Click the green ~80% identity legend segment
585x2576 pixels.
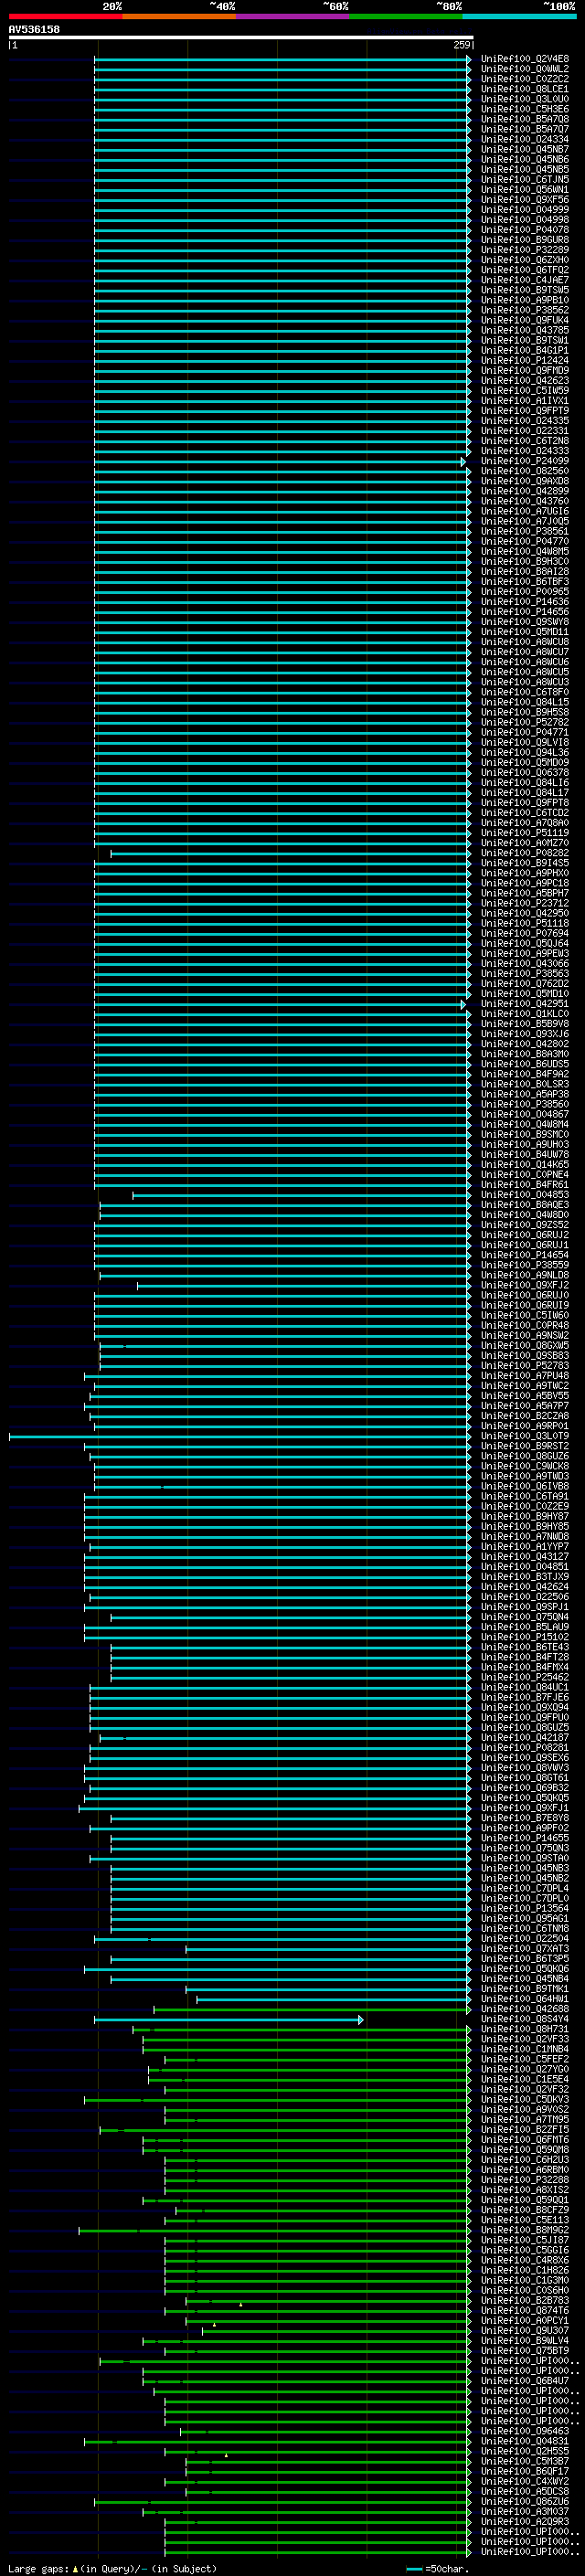406,17
